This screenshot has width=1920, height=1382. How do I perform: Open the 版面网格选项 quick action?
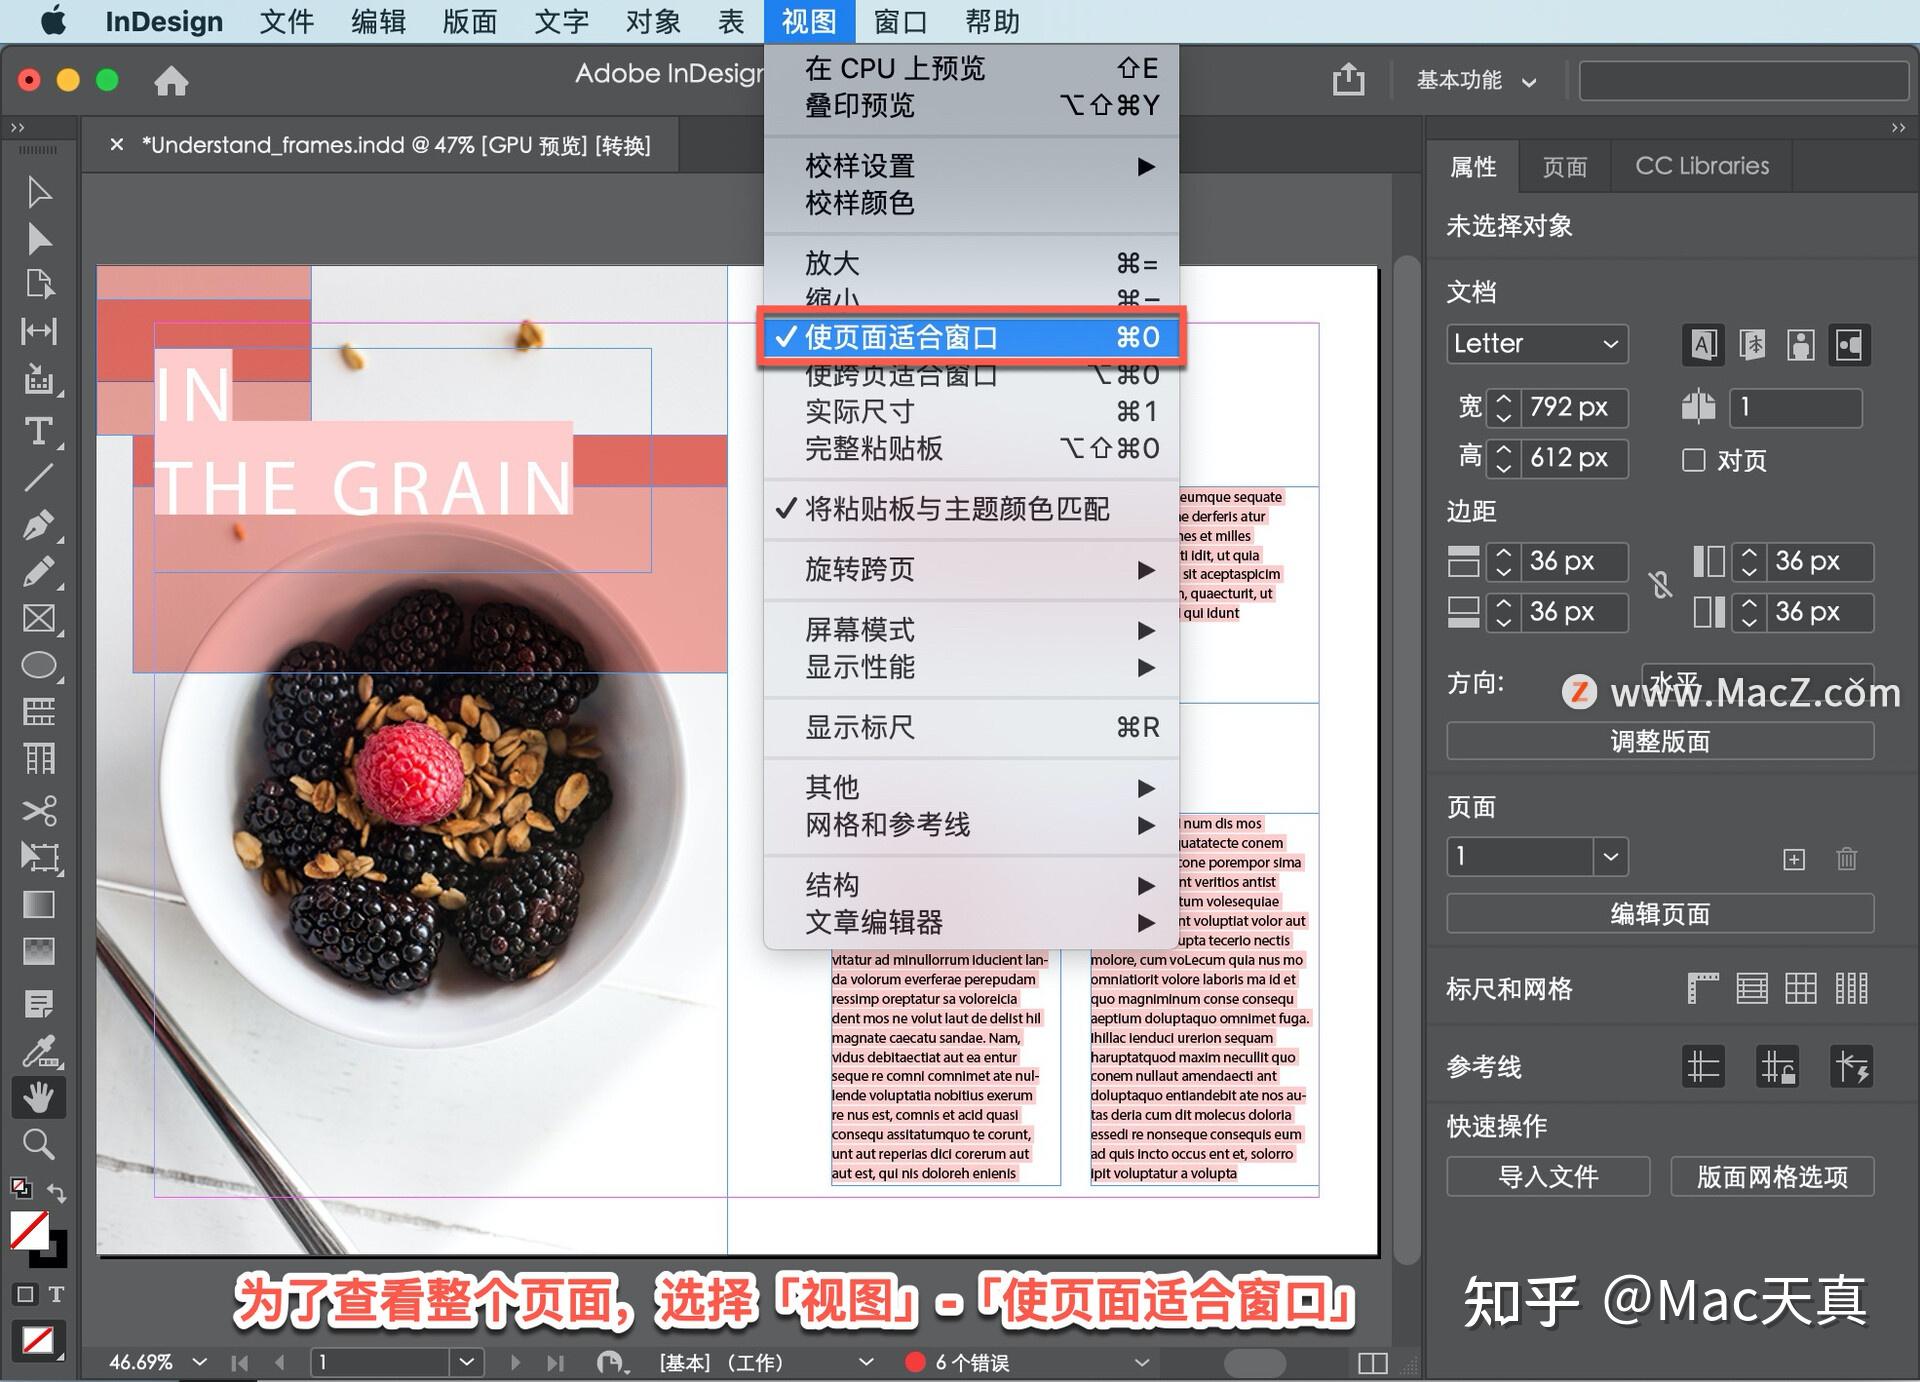point(1772,1176)
